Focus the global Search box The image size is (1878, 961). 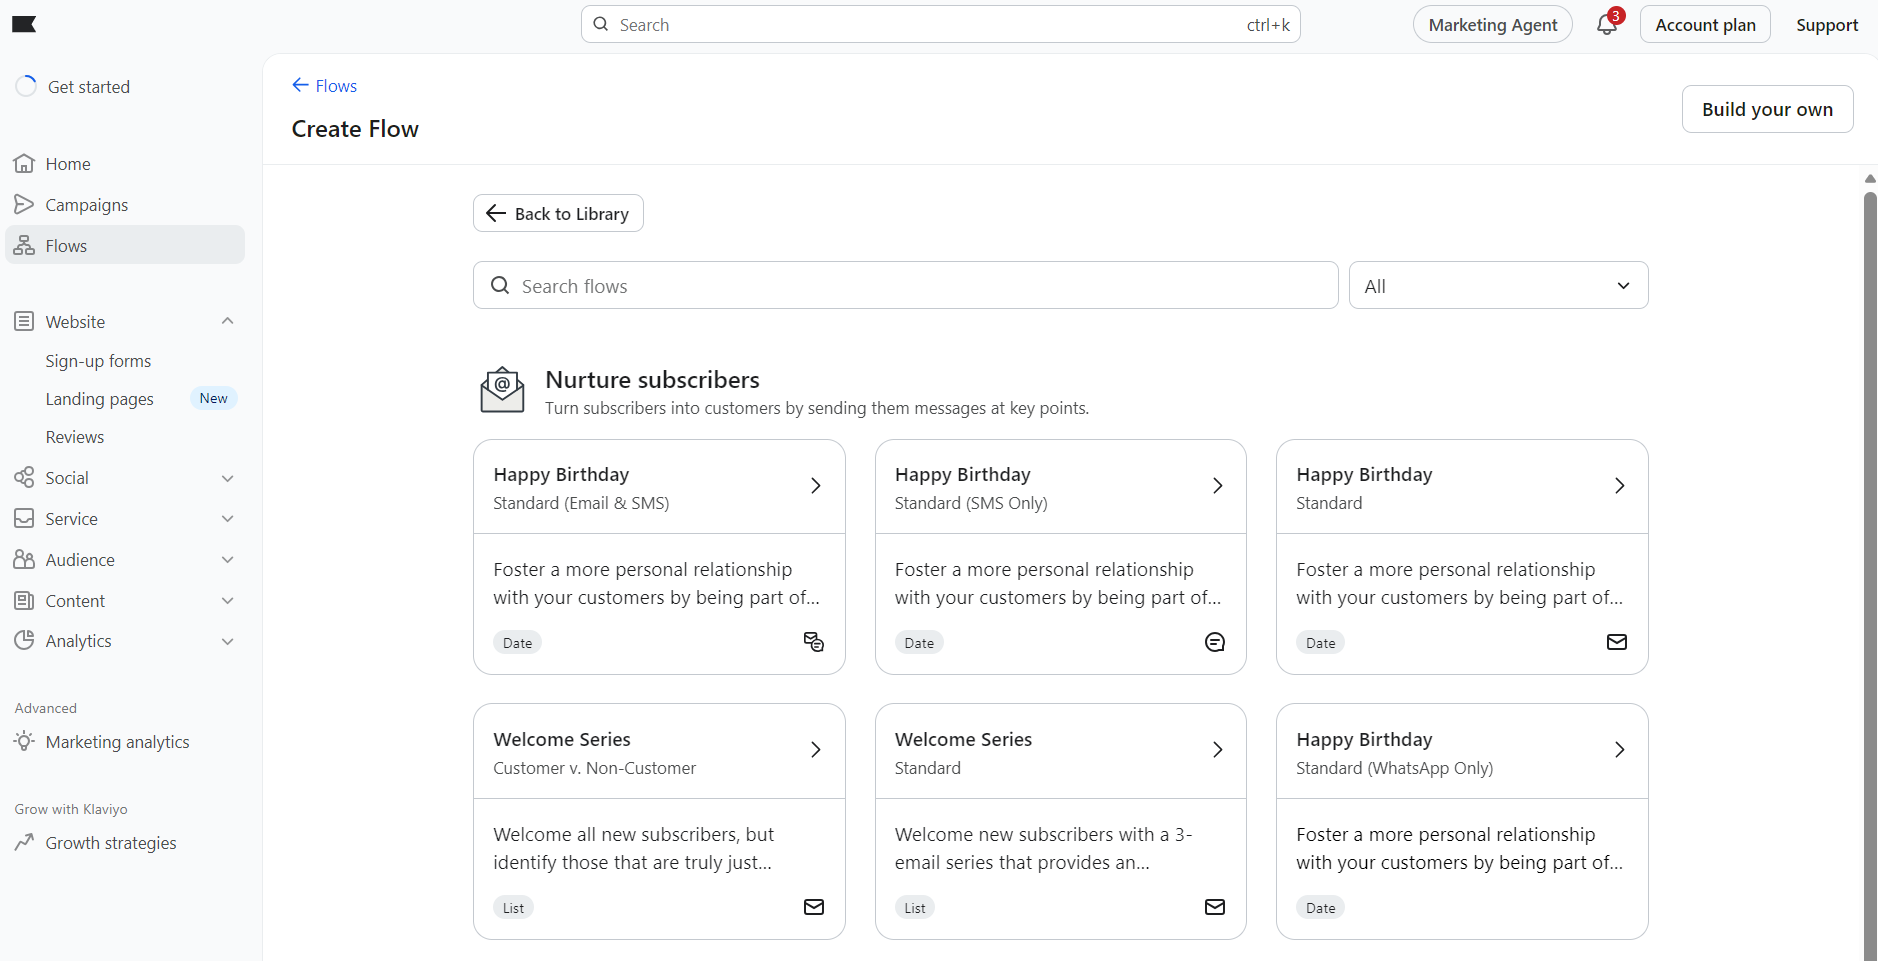(x=940, y=24)
